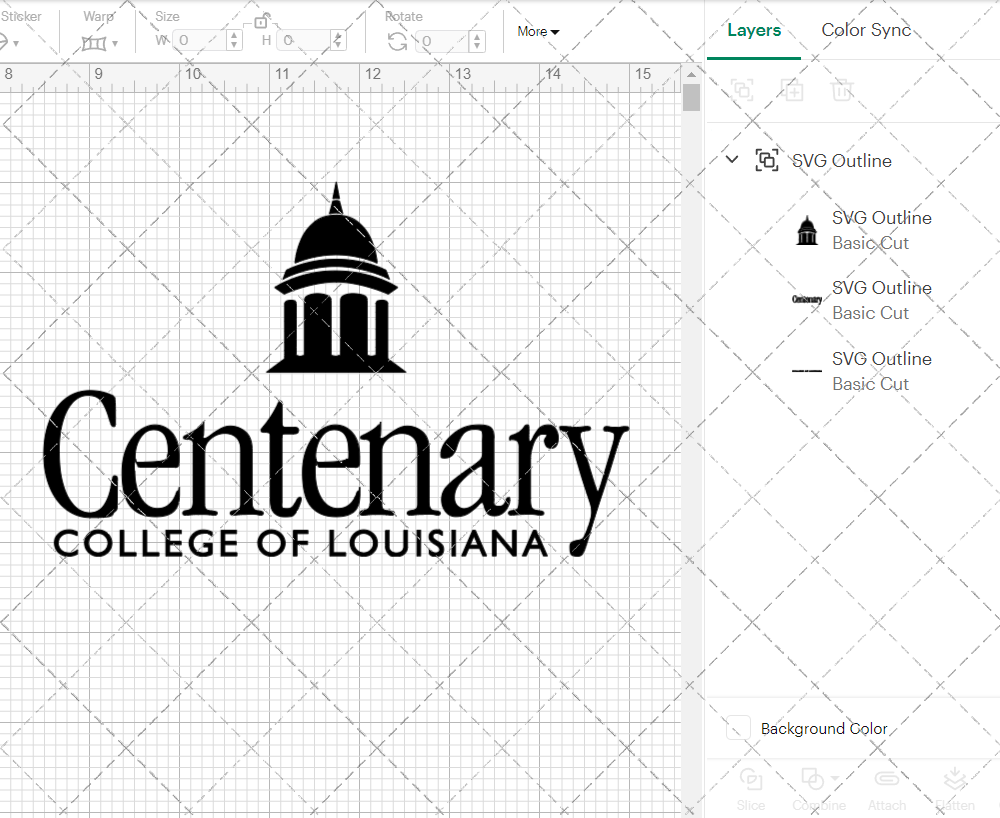This screenshot has width=1000, height=818.
Task: Increment the rotate value using the stepper arrows
Action: [477, 39]
